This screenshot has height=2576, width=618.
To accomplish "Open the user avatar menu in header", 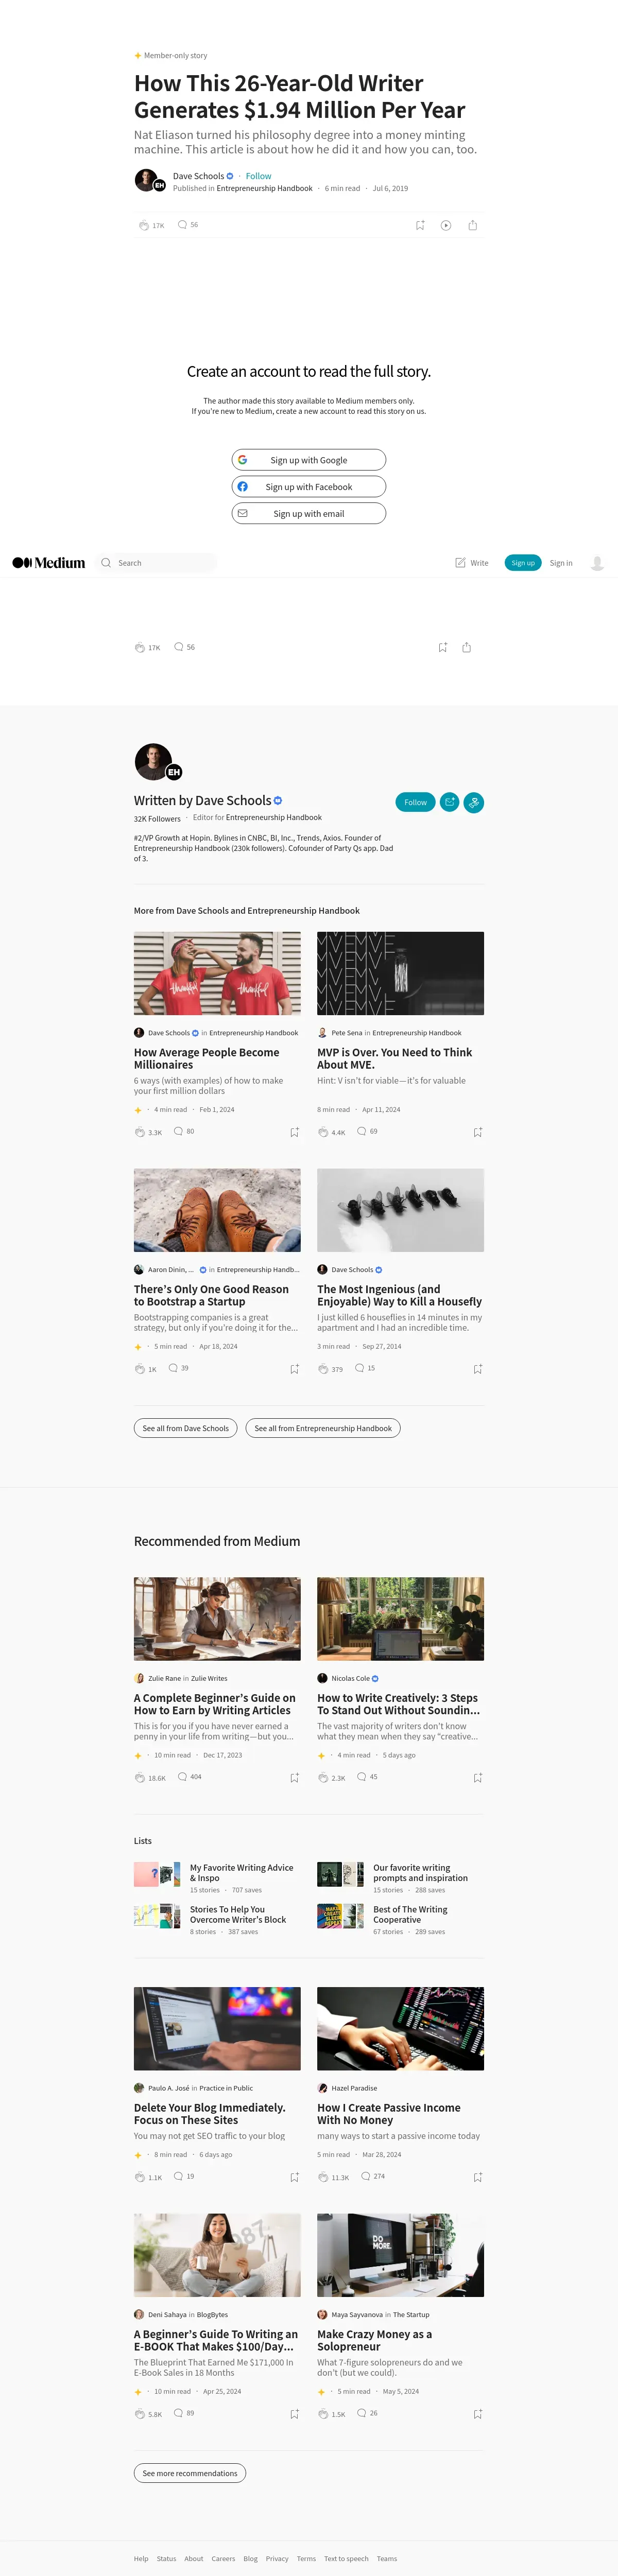I will 597,563.
